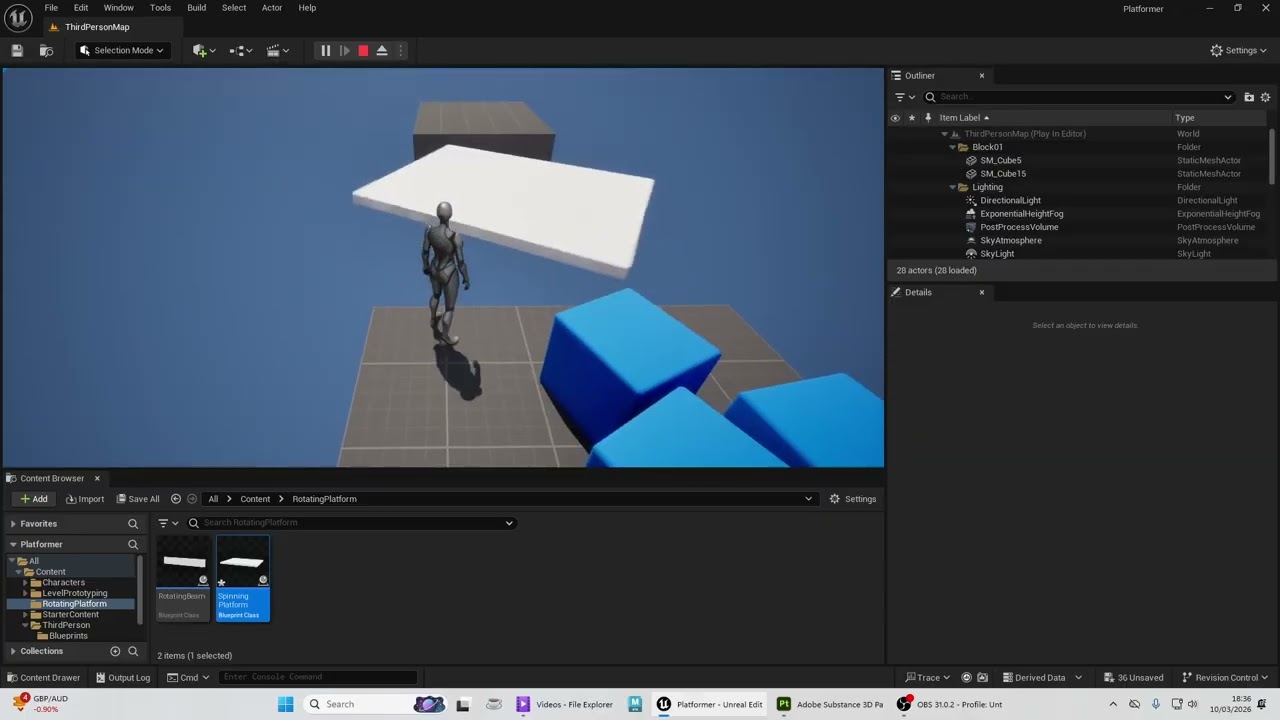This screenshot has height=720, width=1280.
Task: Click the Outliner search field
Action: 1079,97
